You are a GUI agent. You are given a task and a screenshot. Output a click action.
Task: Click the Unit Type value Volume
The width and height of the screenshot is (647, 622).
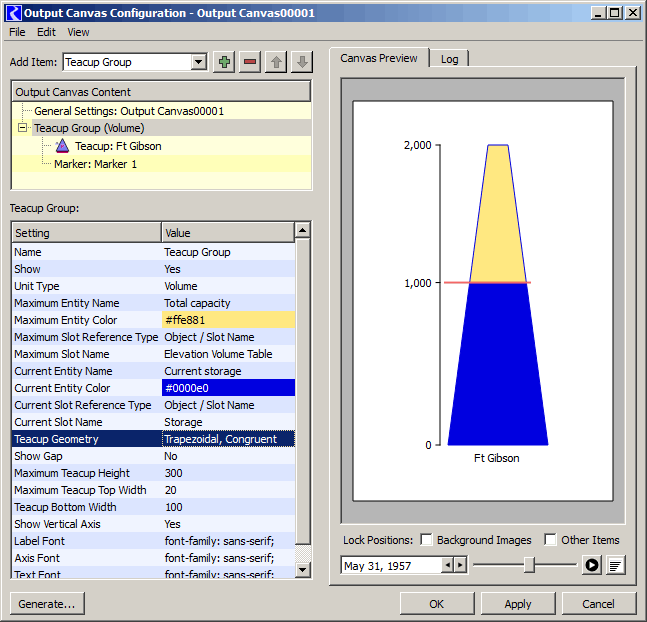pos(228,286)
